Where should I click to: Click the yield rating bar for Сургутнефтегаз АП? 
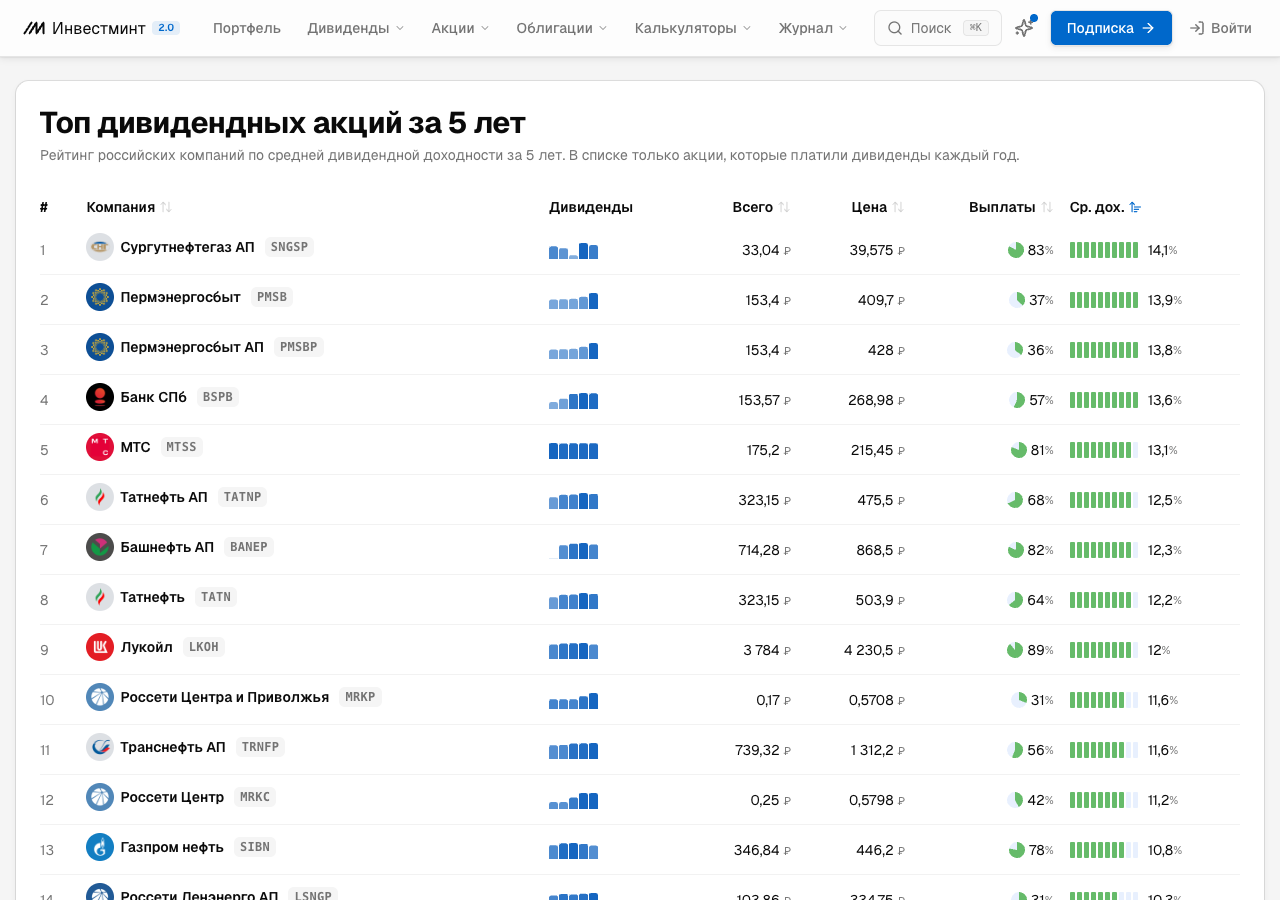point(1104,250)
